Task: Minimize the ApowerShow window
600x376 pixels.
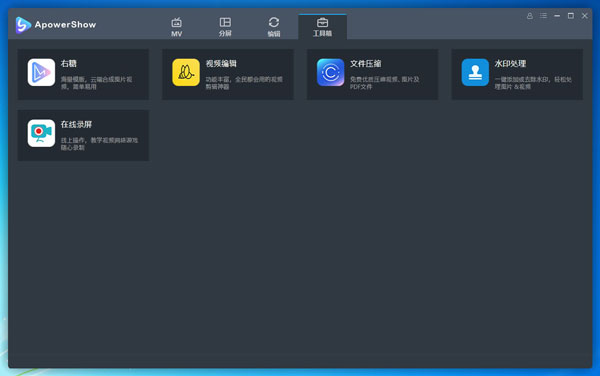Action: pos(557,16)
